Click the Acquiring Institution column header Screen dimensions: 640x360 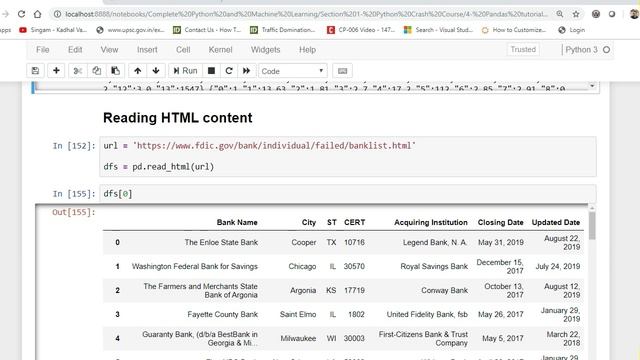431,222
